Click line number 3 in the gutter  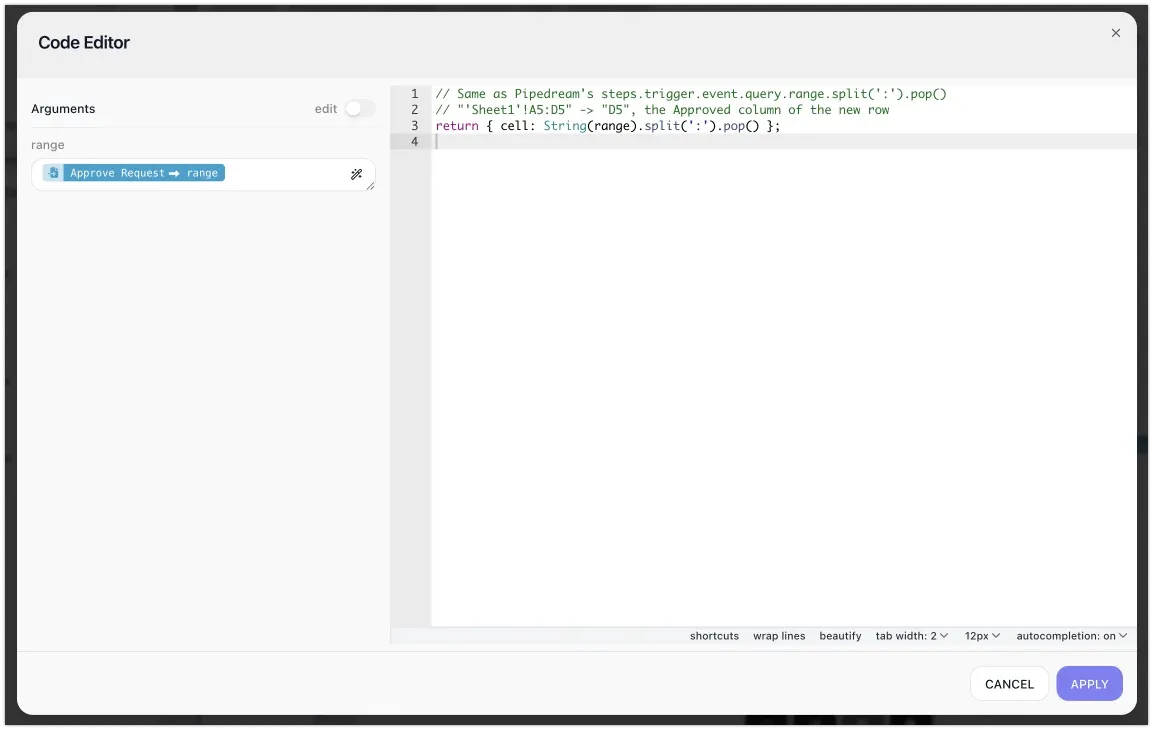point(415,126)
